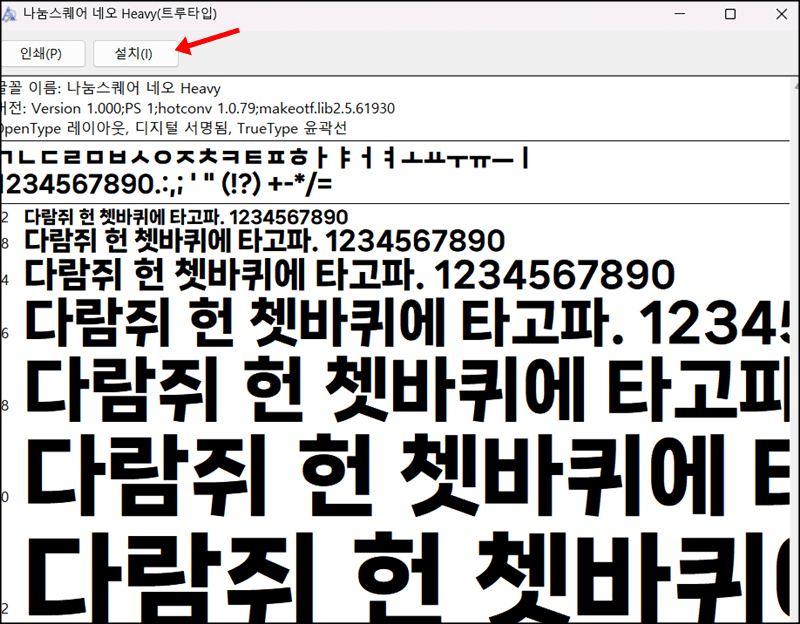The height and width of the screenshot is (624, 800).
Task: Click the 설치(I) install button
Action: click(x=136, y=54)
